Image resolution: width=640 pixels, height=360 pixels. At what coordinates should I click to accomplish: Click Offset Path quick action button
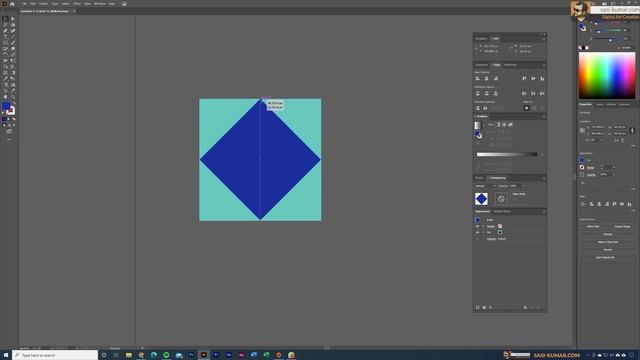click(593, 227)
